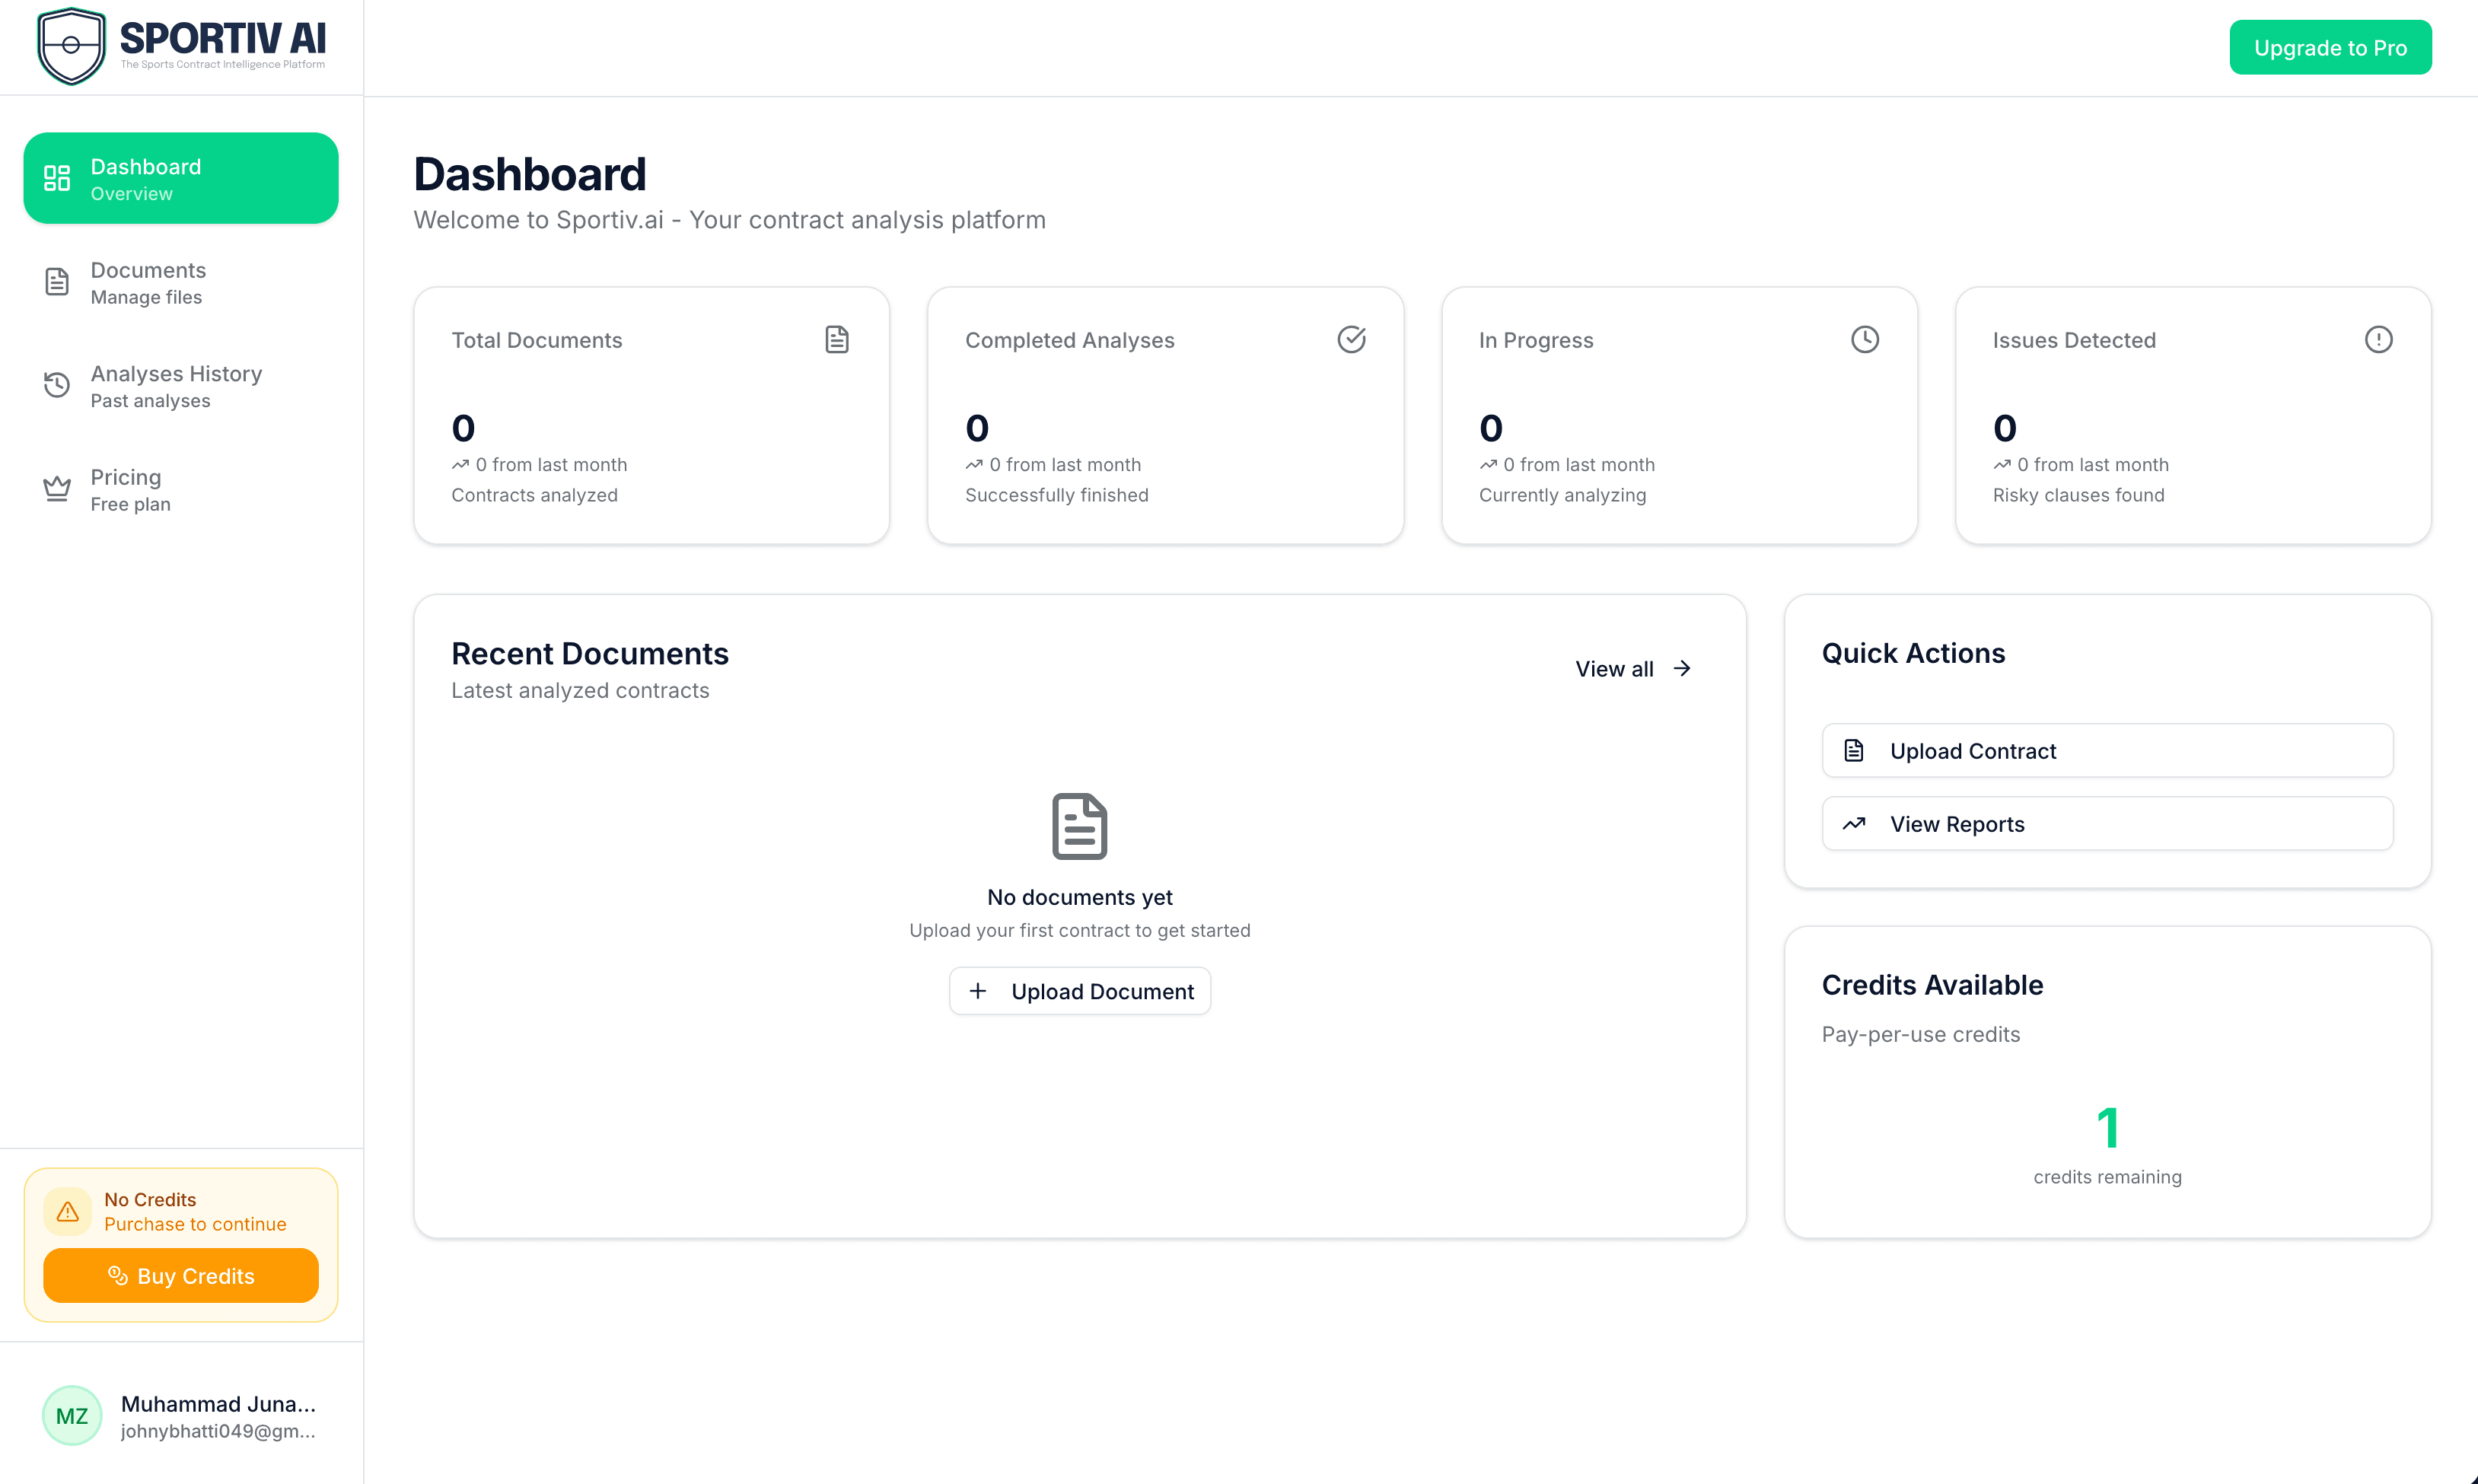Click the document graphic in empty state

[x=1079, y=825]
